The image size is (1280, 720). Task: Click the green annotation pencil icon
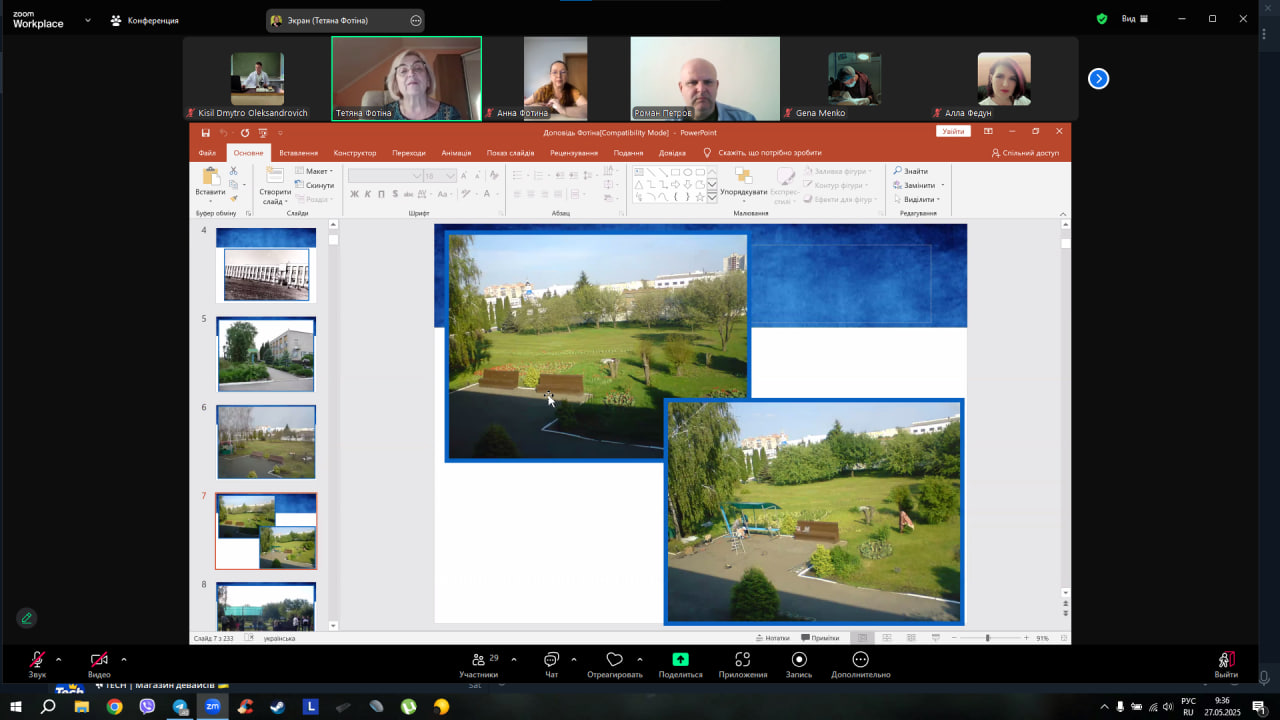(x=27, y=618)
